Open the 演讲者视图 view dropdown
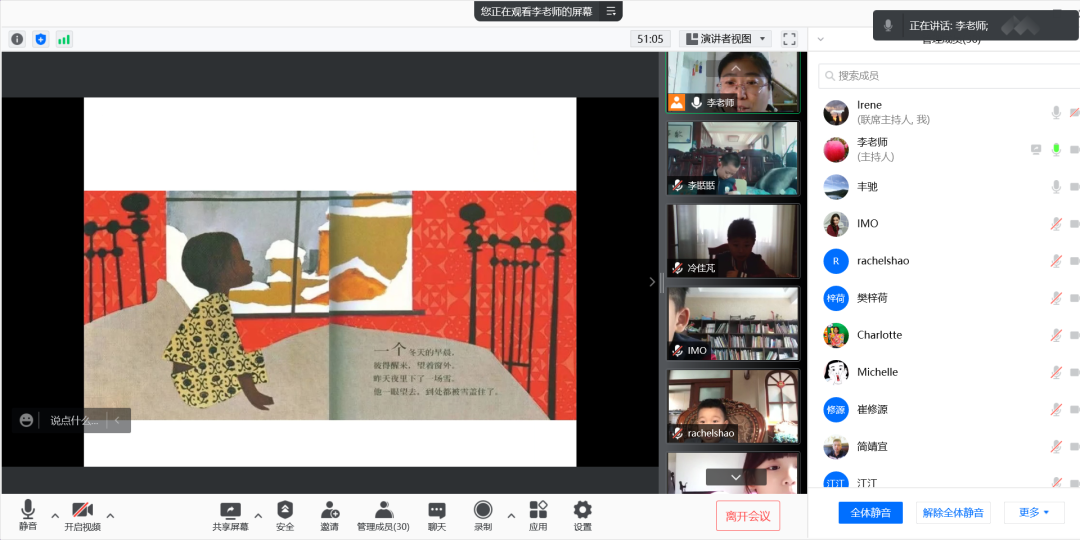1080x540 pixels. point(725,39)
